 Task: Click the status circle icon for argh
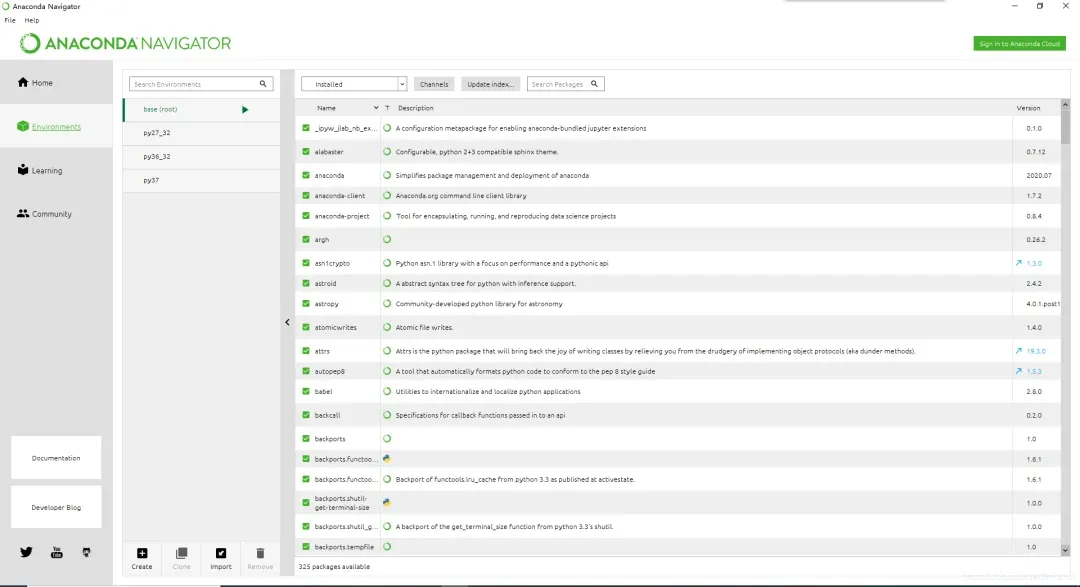click(x=387, y=240)
